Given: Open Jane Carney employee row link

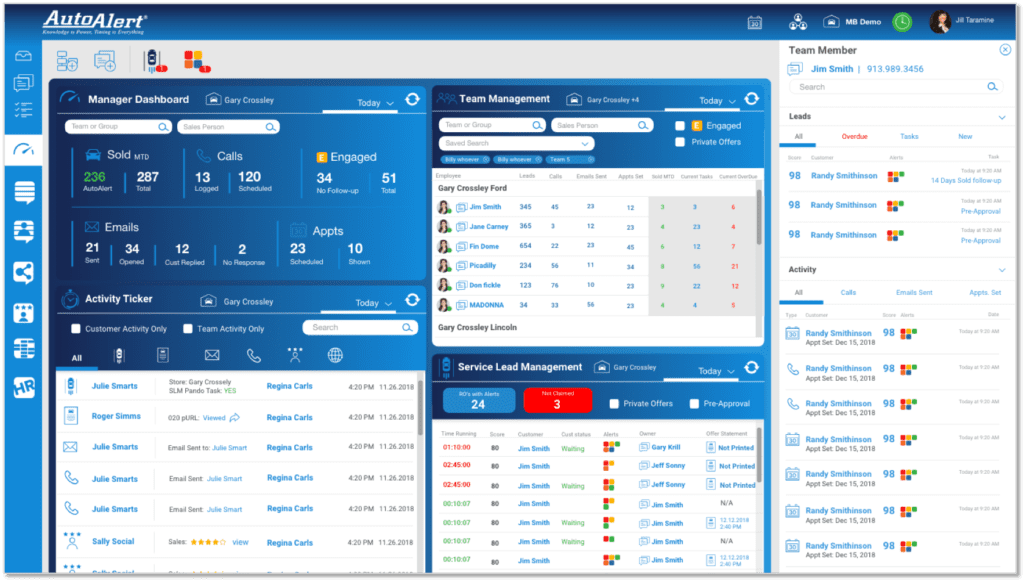Looking at the screenshot, I should pyautogui.click(x=488, y=227).
